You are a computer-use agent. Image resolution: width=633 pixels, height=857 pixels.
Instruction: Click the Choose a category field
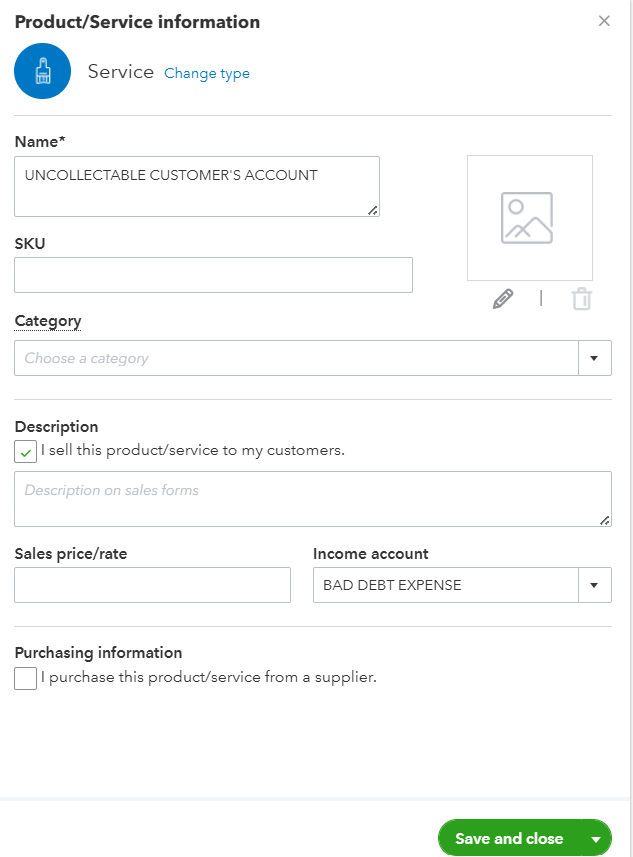point(296,358)
